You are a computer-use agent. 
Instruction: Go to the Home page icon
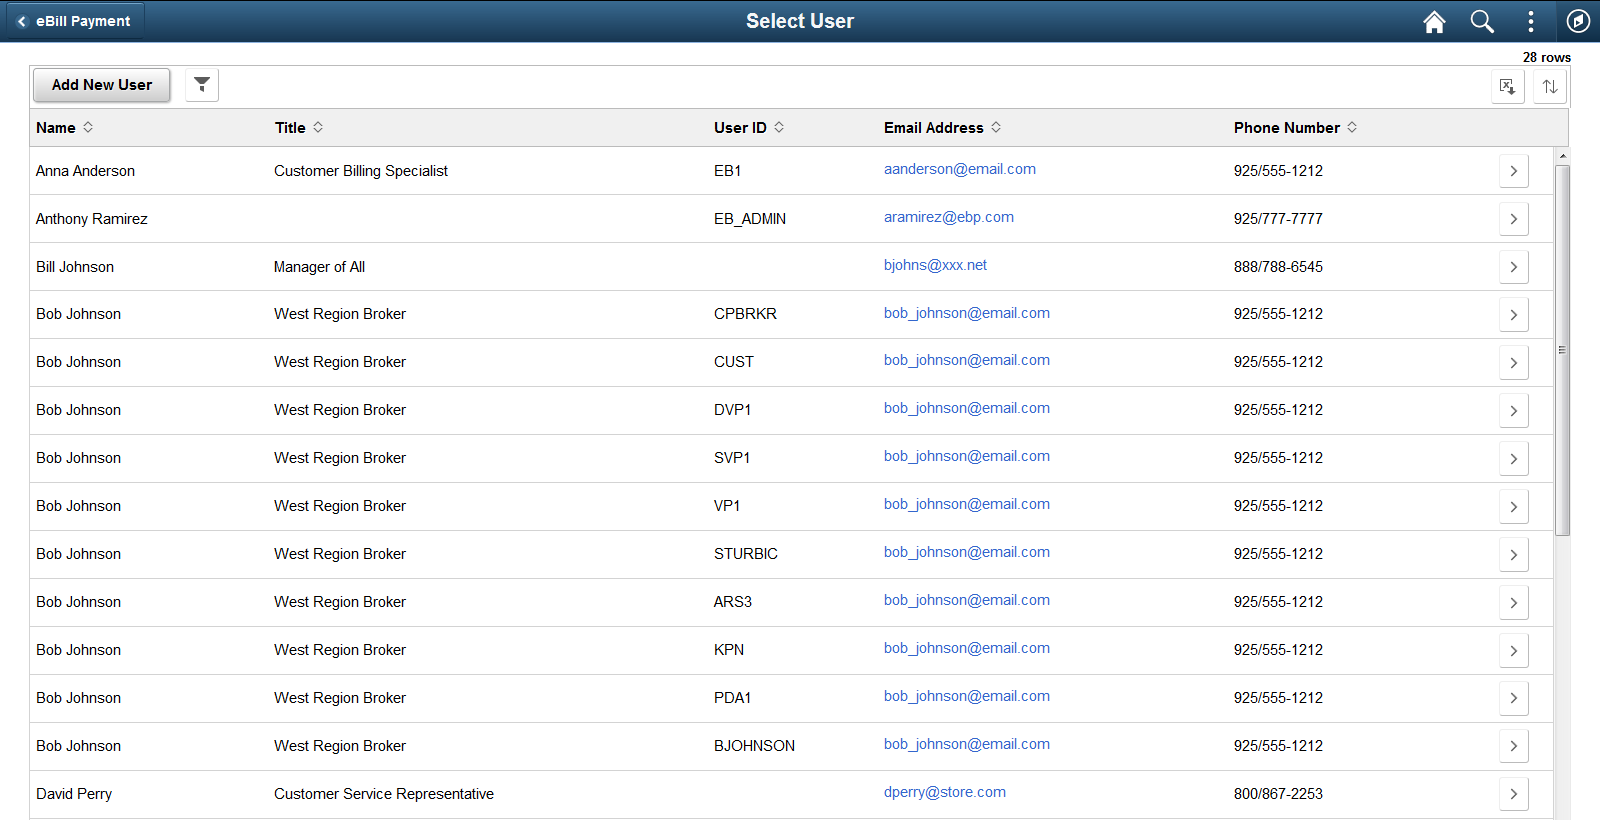[1434, 21]
